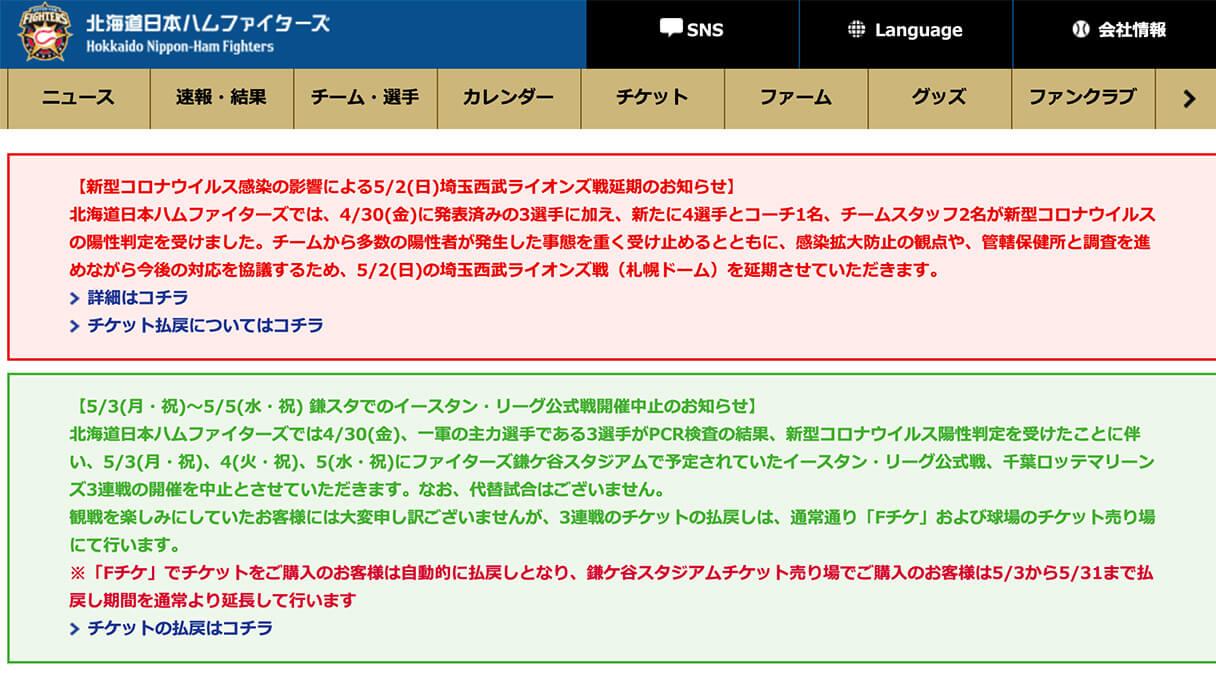Click the チケットの払戻はコチラ link
The width and height of the screenshot is (1216, 684).
[x=180, y=629]
